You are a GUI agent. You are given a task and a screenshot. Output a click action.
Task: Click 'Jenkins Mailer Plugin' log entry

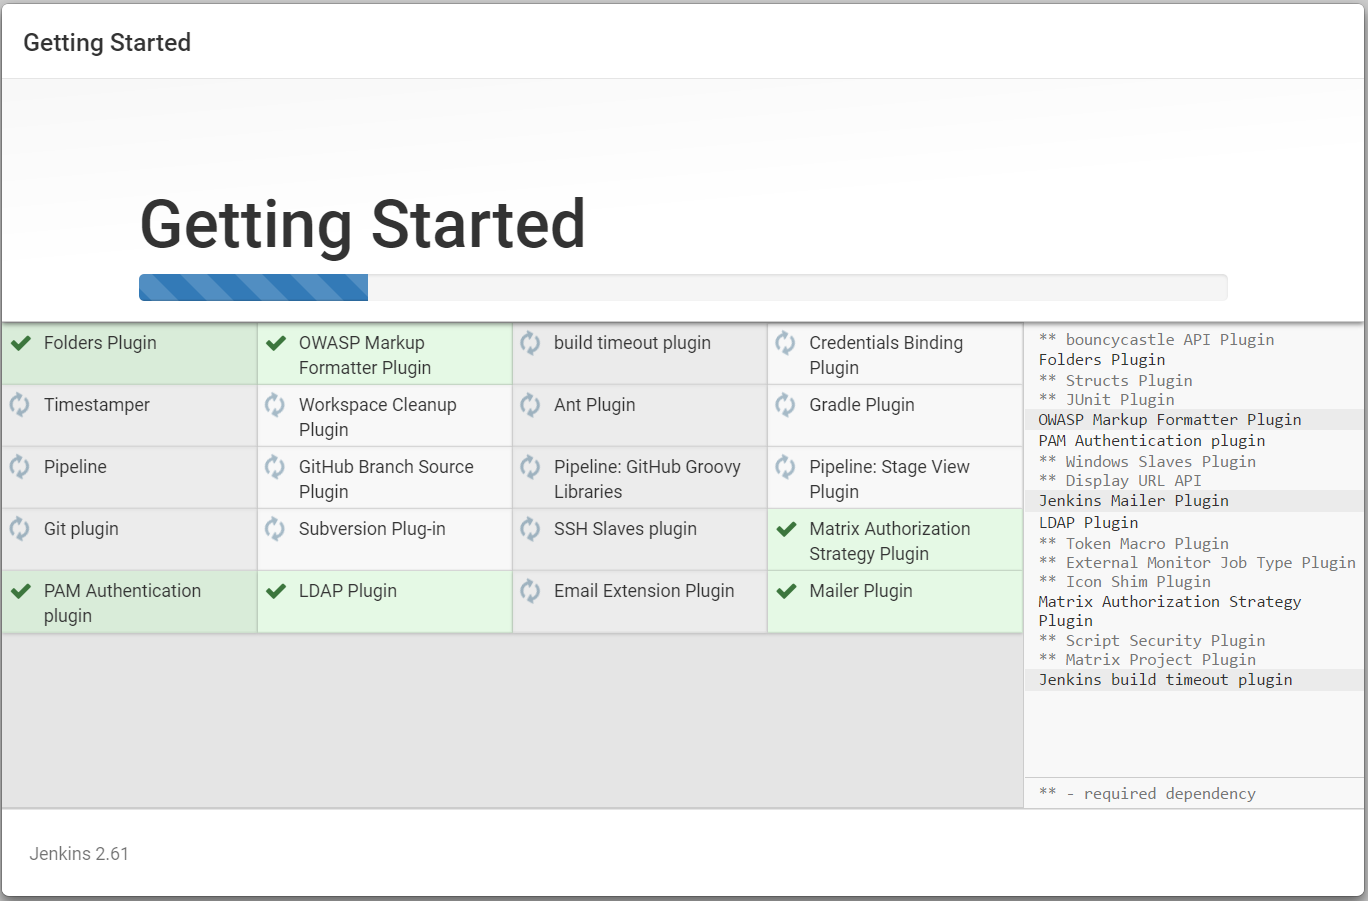(1134, 501)
